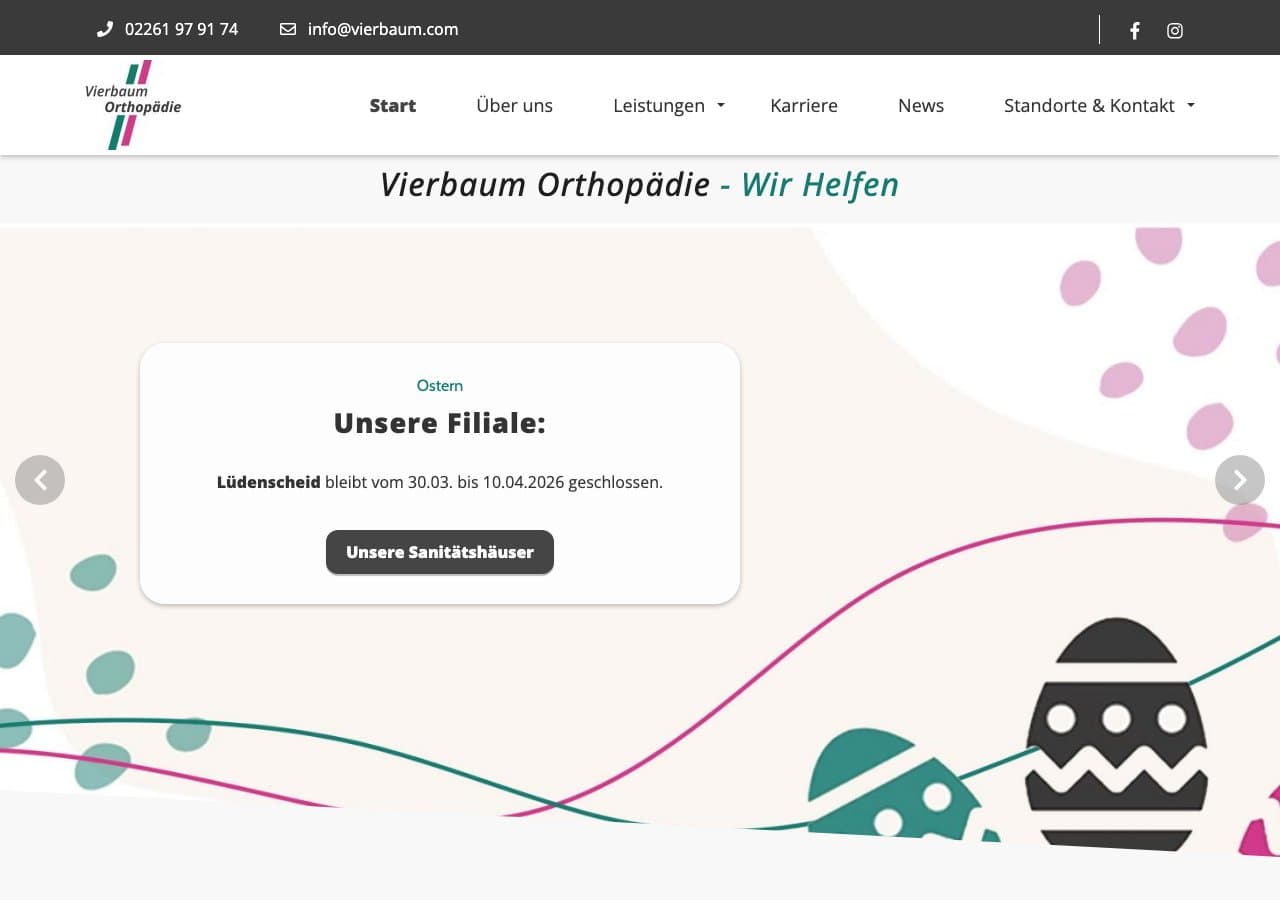
Task: Click the carousel navigation control
Action: pyautogui.click(x=1240, y=480)
